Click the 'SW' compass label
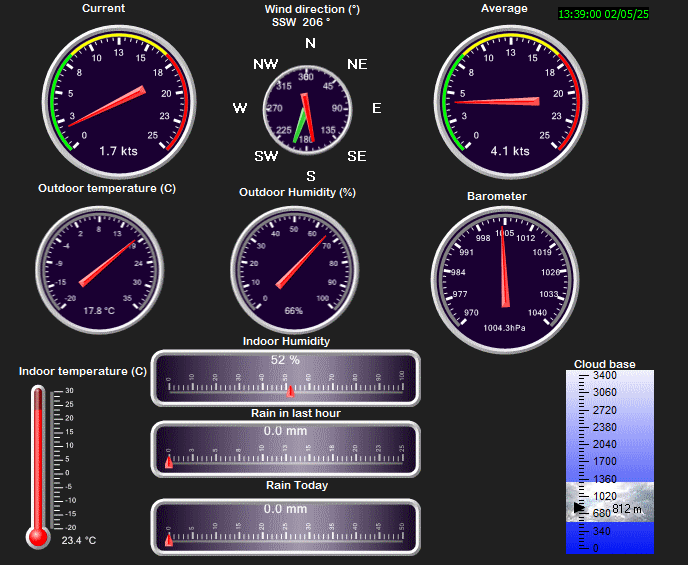Screen dimensions: 688x565 pyautogui.click(x=266, y=156)
